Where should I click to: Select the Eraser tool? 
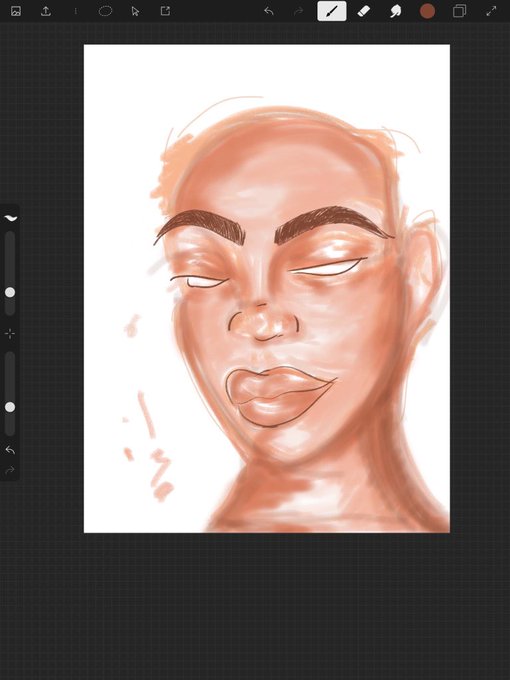(364, 11)
